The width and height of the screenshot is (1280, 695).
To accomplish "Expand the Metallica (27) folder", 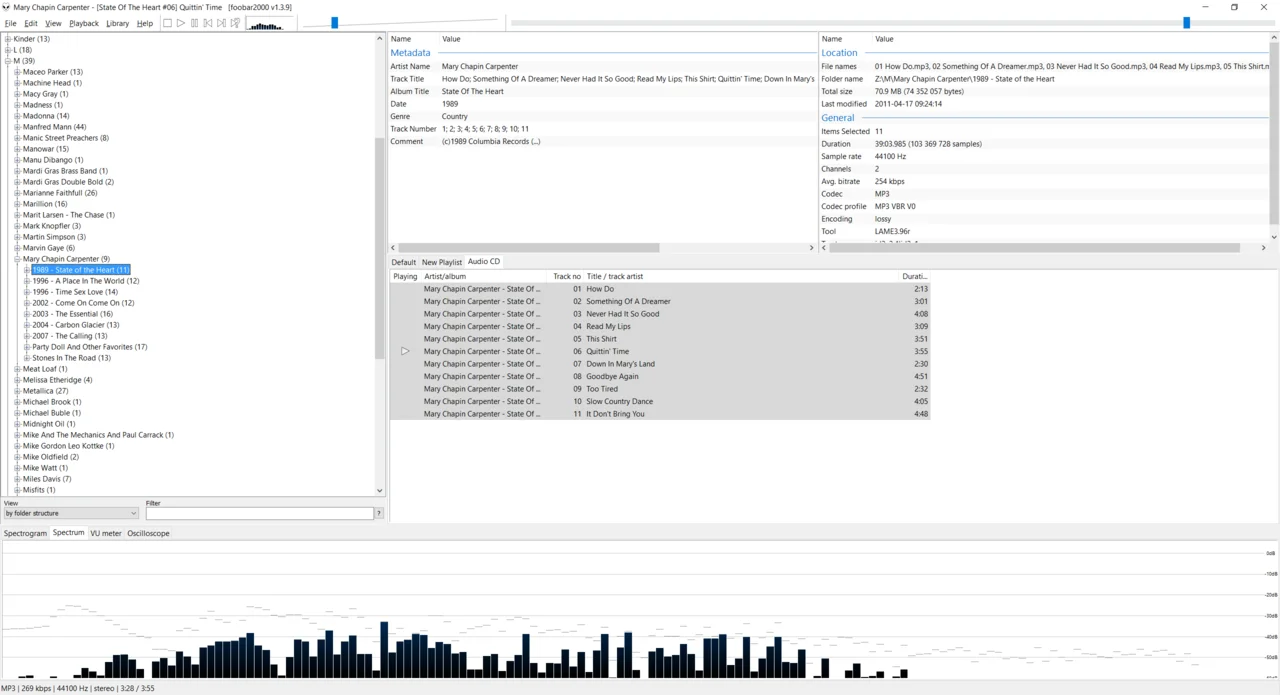I will point(17,391).
